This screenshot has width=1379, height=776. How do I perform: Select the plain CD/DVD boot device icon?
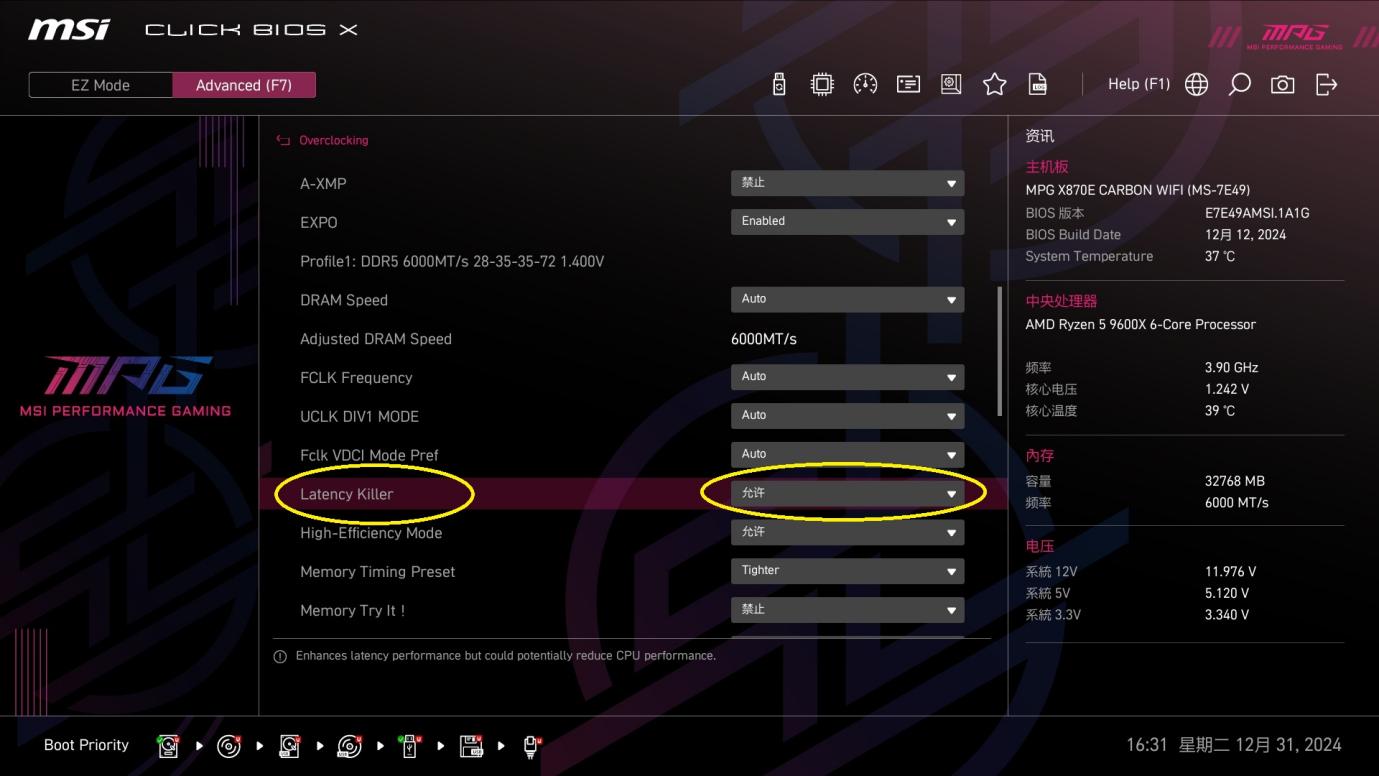[x=229, y=746]
